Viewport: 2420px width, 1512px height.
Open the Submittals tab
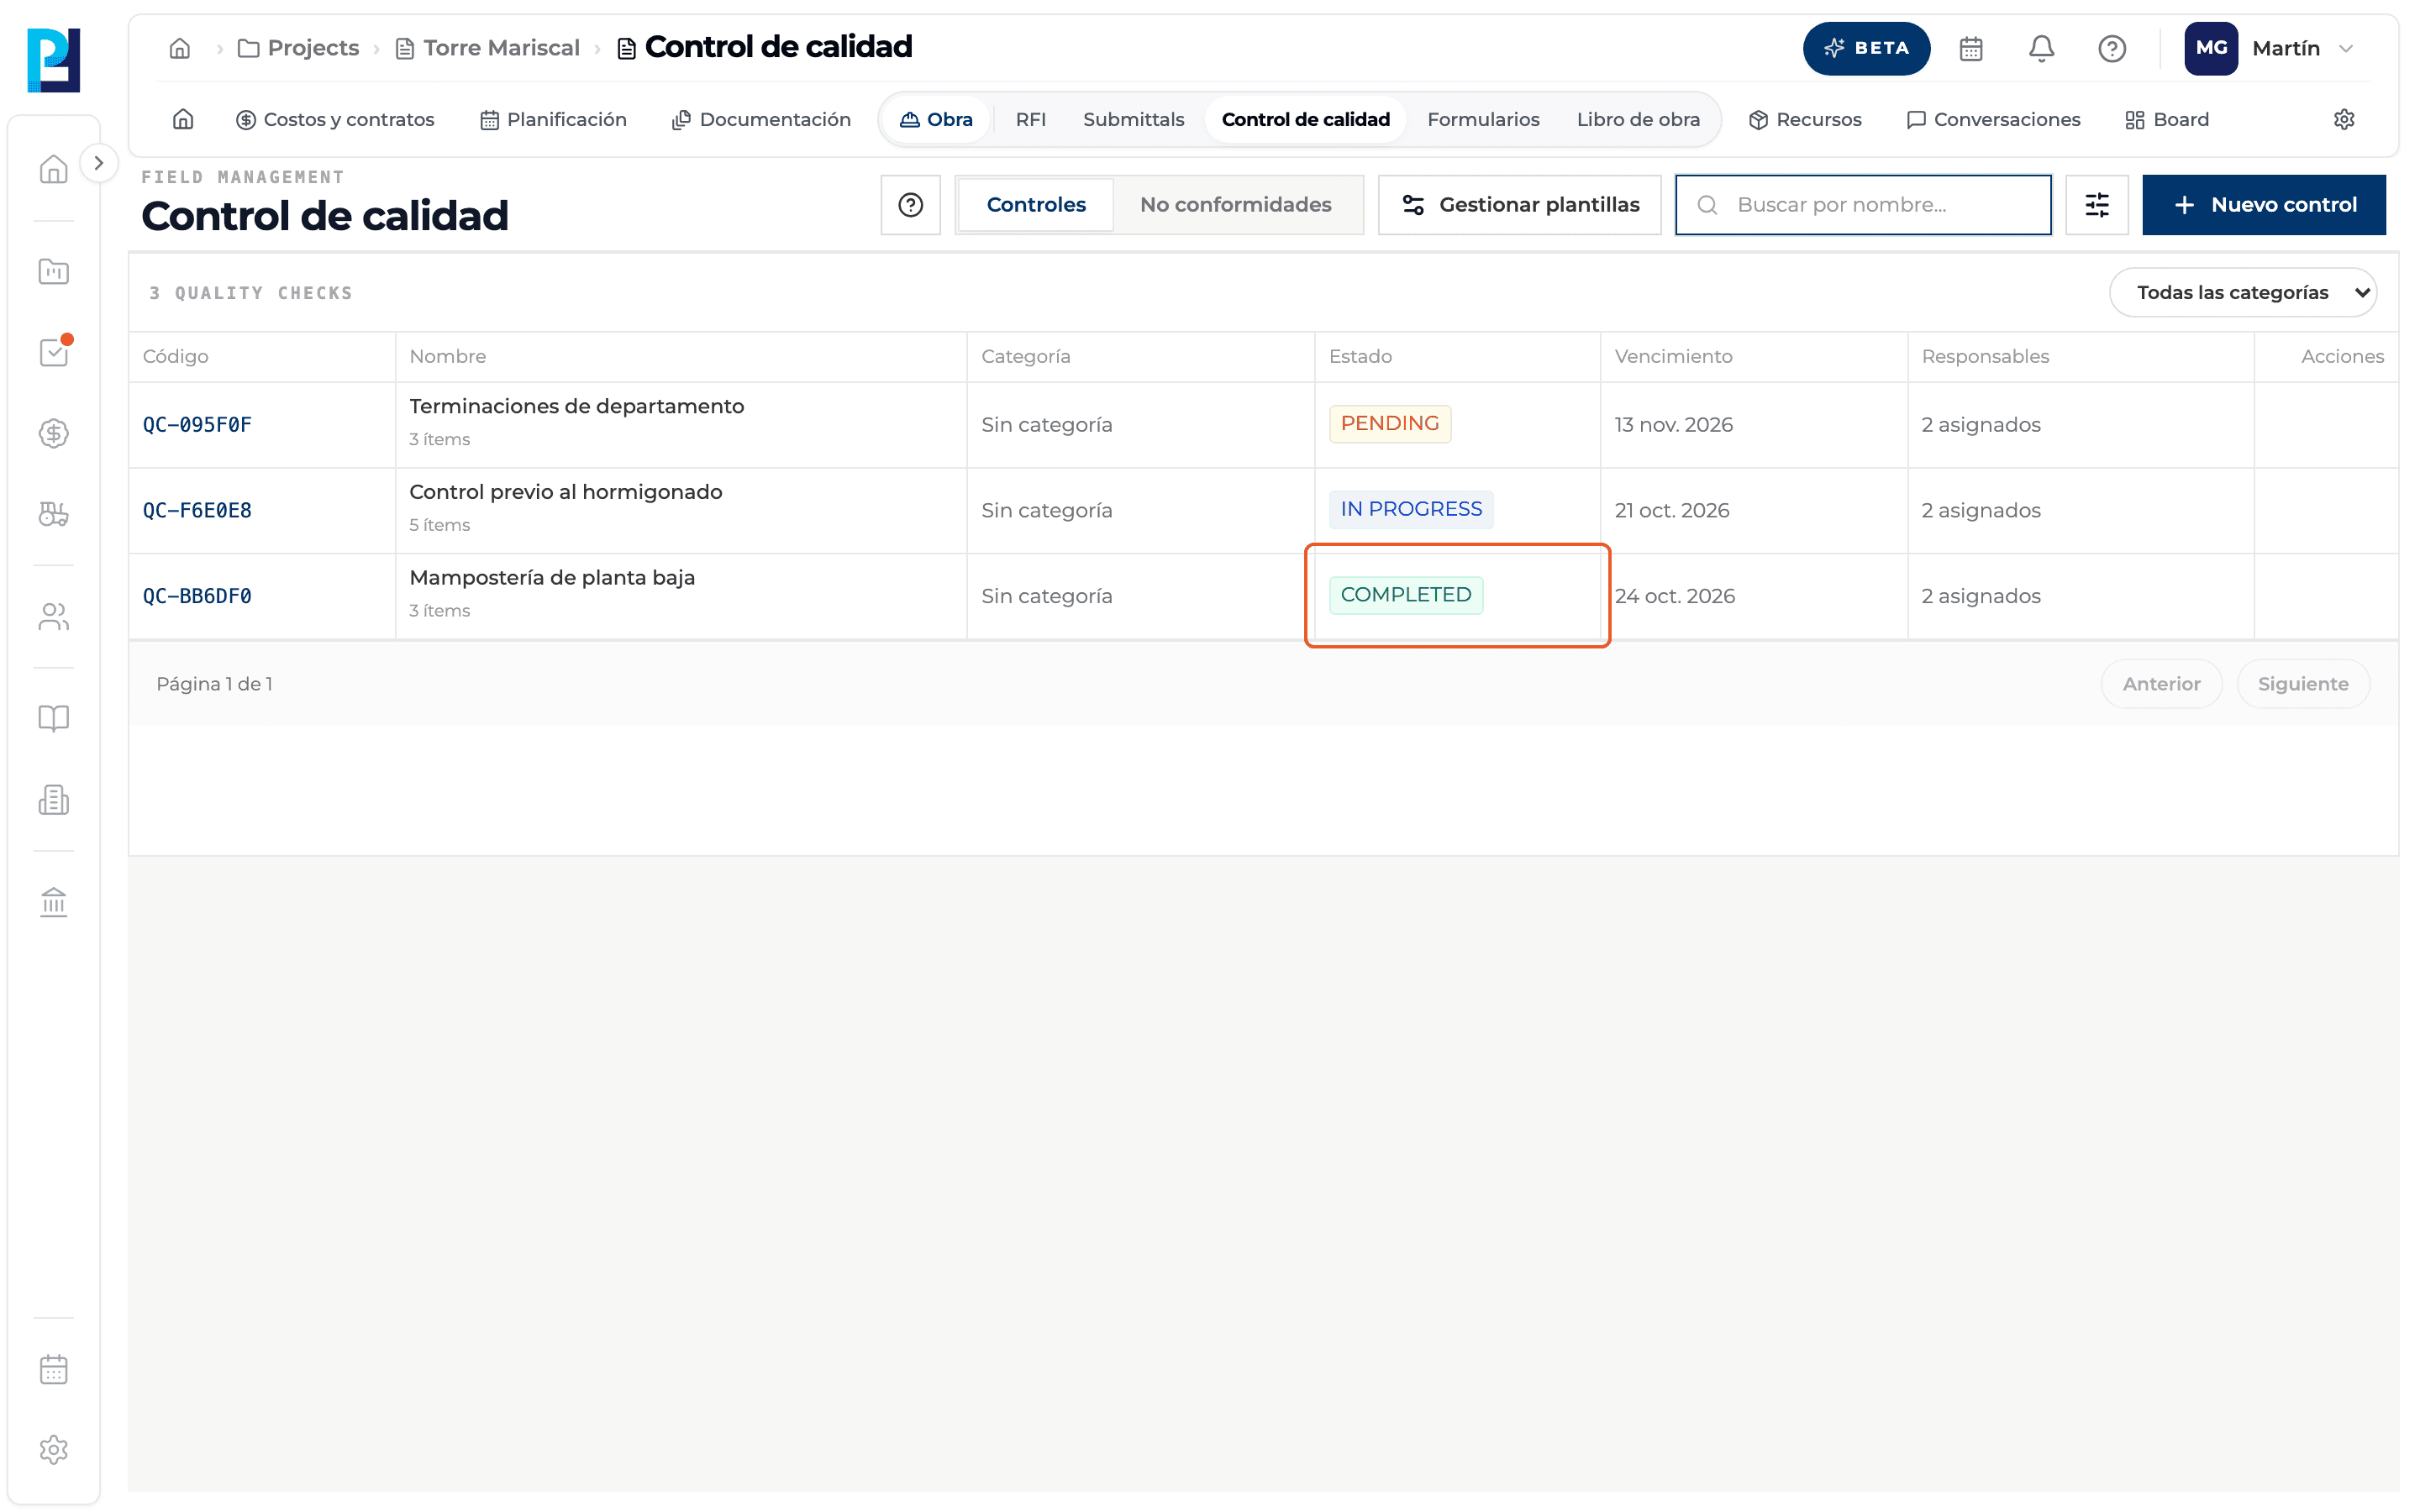[x=1133, y=119]
